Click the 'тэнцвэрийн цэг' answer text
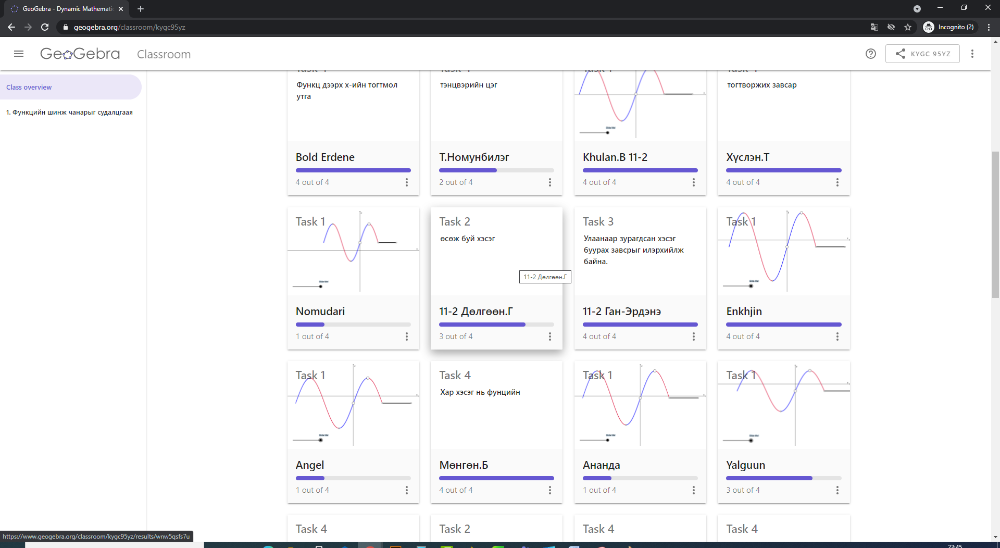This screenshot has width=1000, height=548. click(x=468, y=85)
